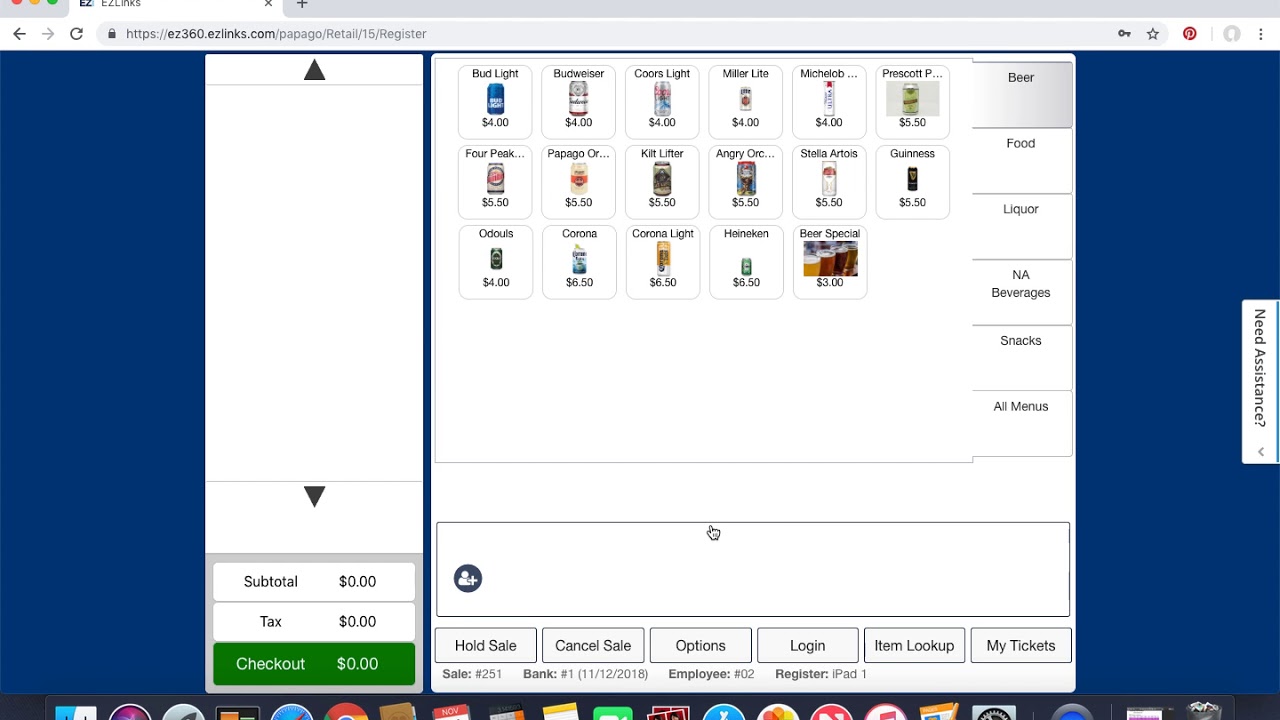Viewport: 1280px width, 720px height.
Task: Open the Chrome profile avatar
Action: click(x=1232, y=34)
